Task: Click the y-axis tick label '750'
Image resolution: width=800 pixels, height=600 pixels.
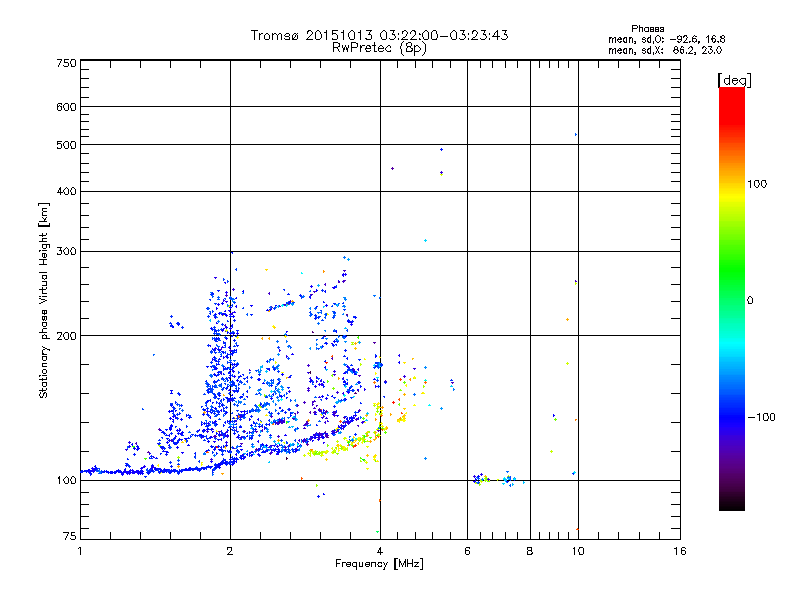Action: (66, 63)
